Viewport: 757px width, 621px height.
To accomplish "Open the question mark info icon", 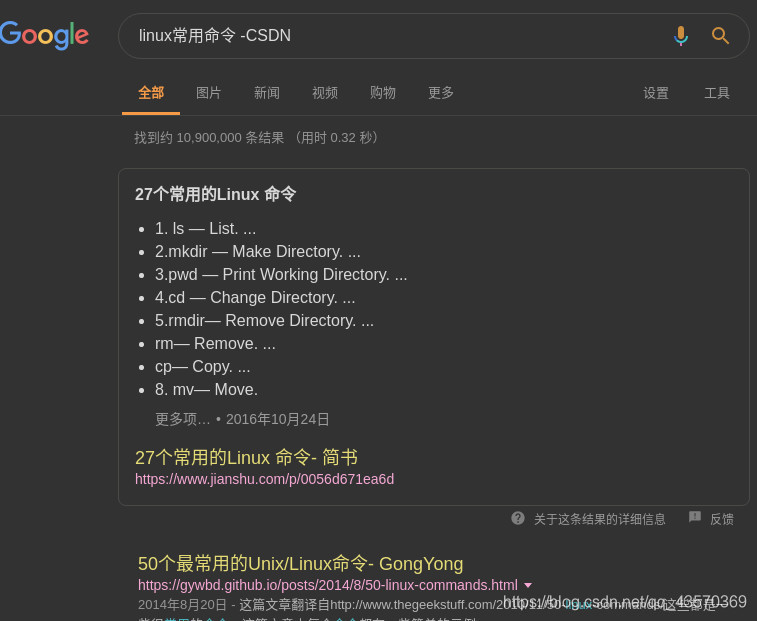I will pos(518,518).
